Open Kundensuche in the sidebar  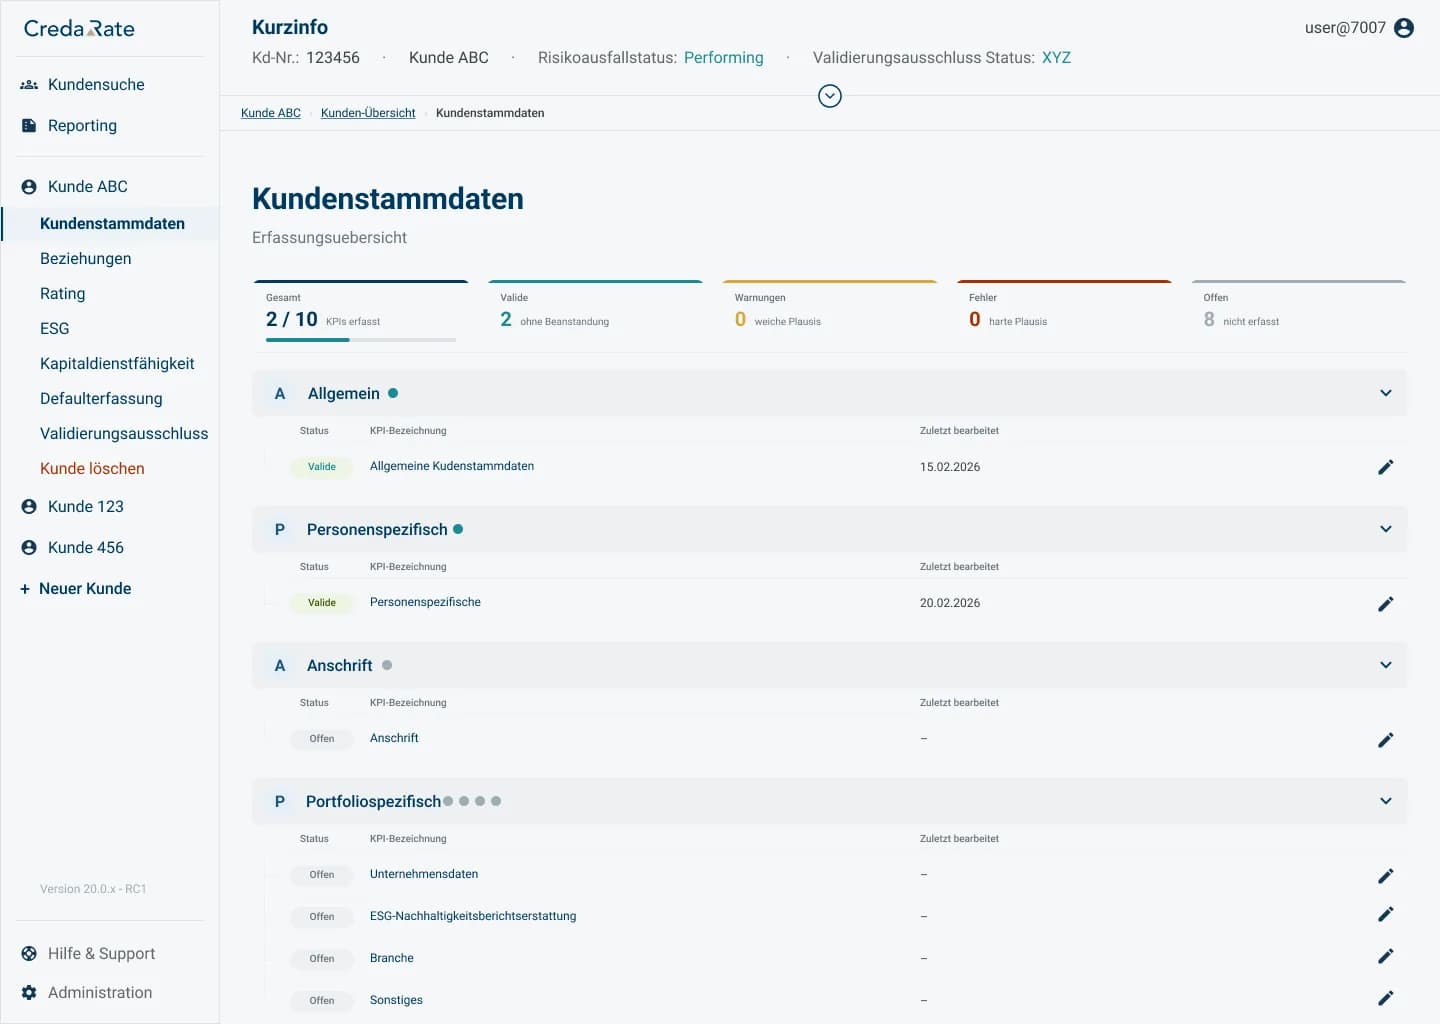coord(96,85)
